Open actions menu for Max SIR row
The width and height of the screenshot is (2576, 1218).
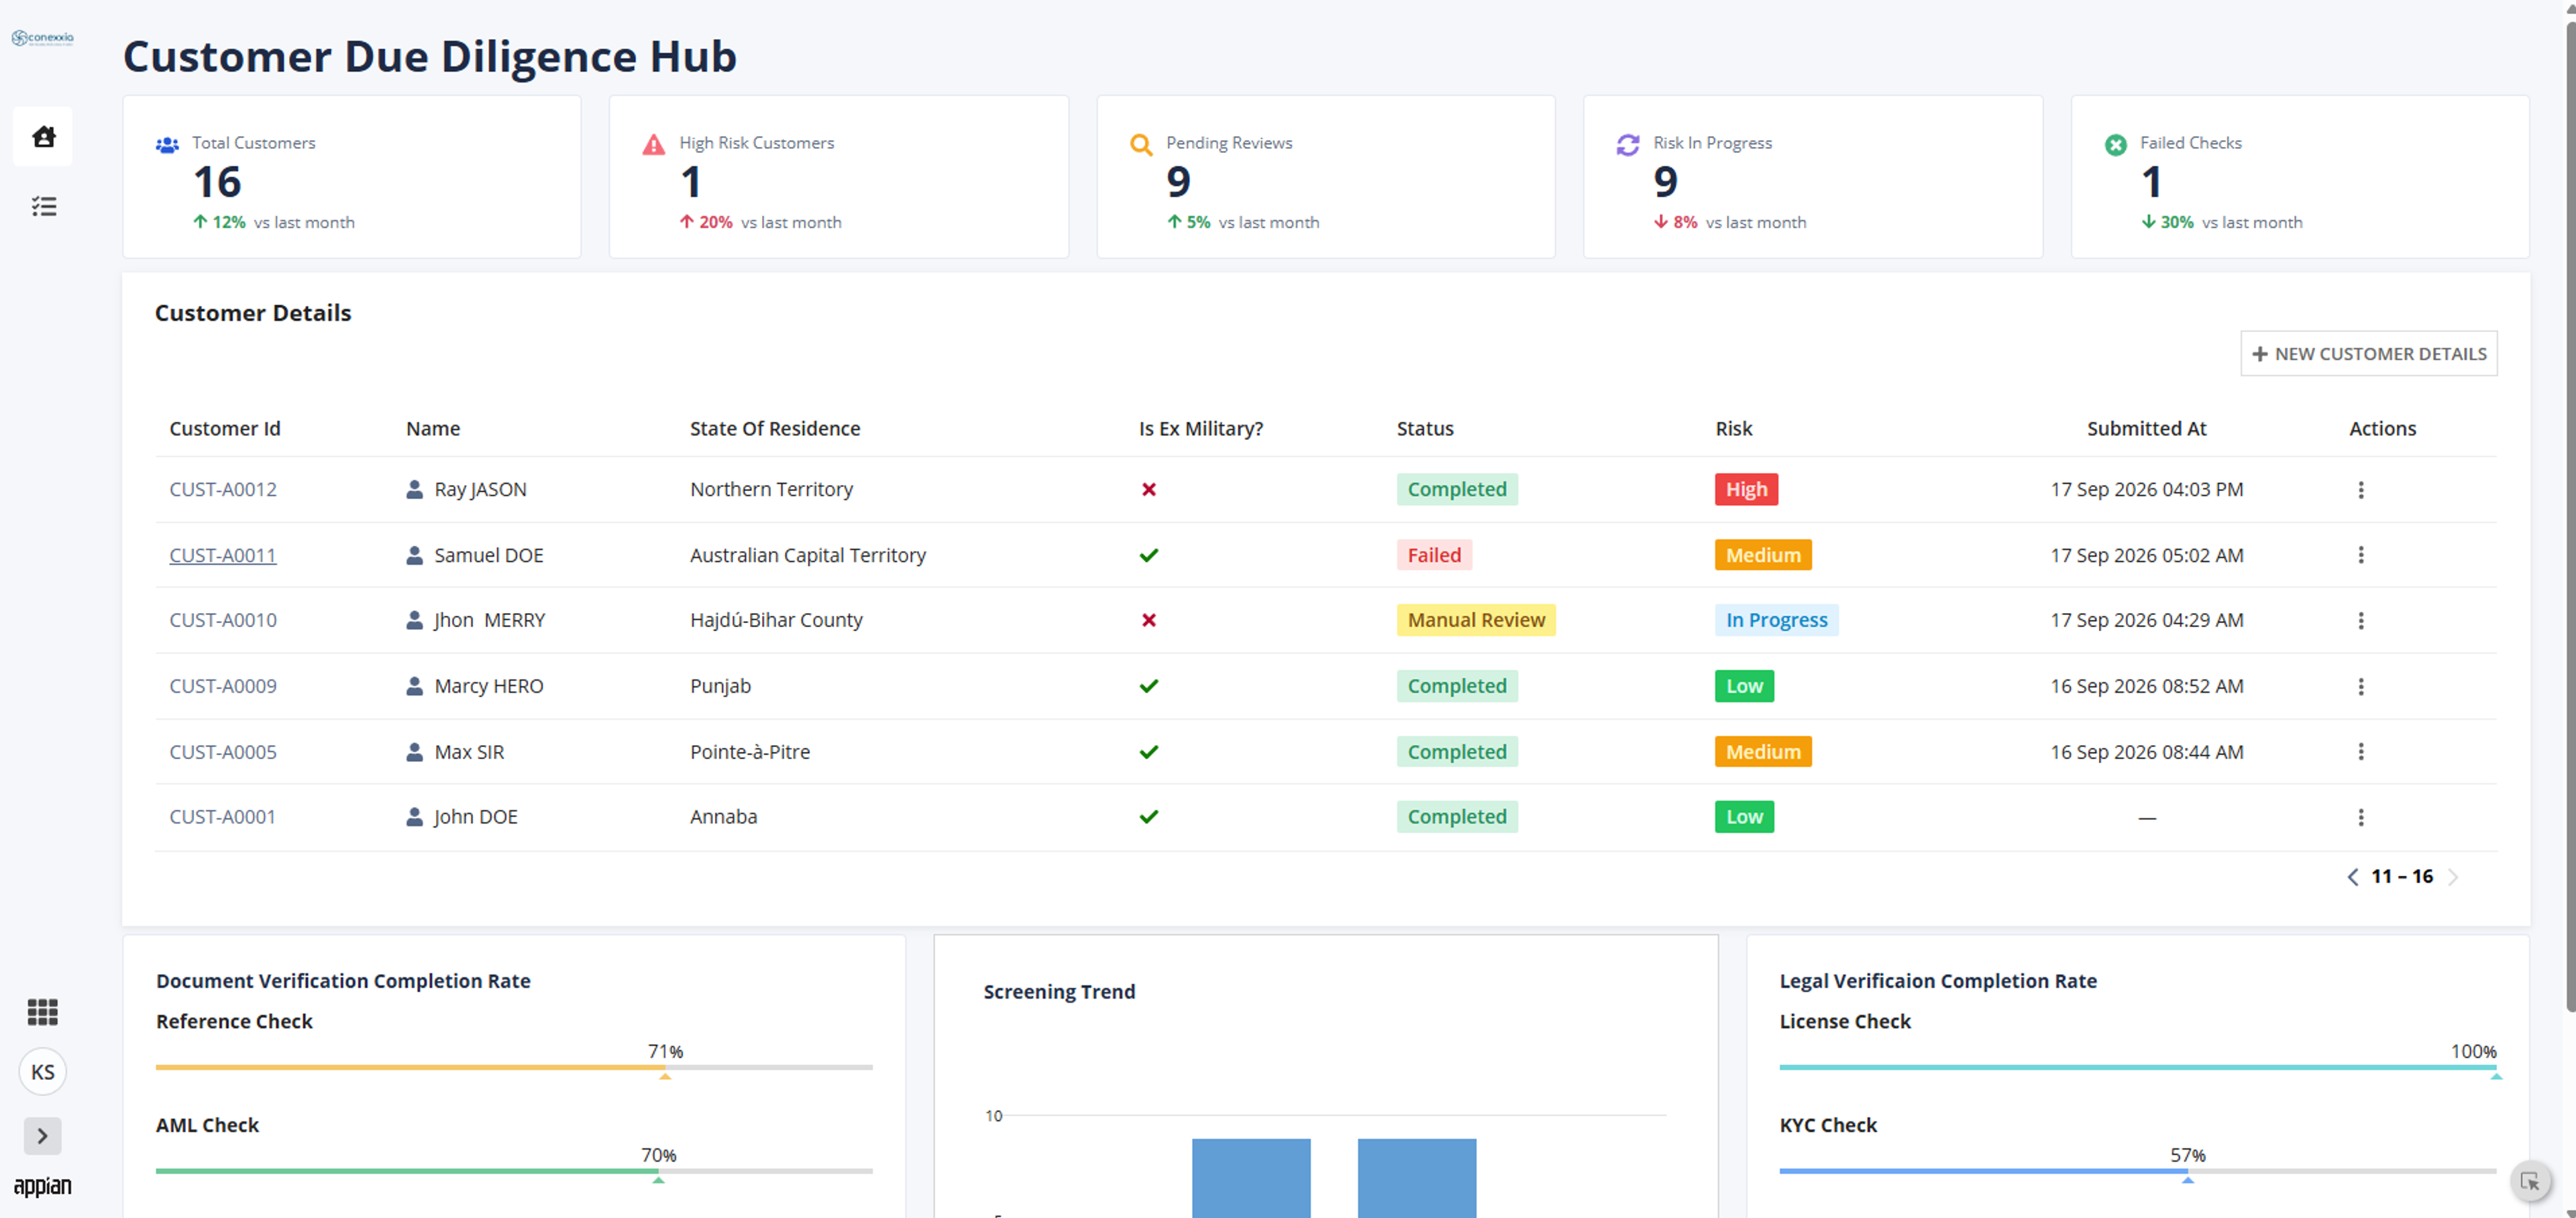(x=2360, y=751)
